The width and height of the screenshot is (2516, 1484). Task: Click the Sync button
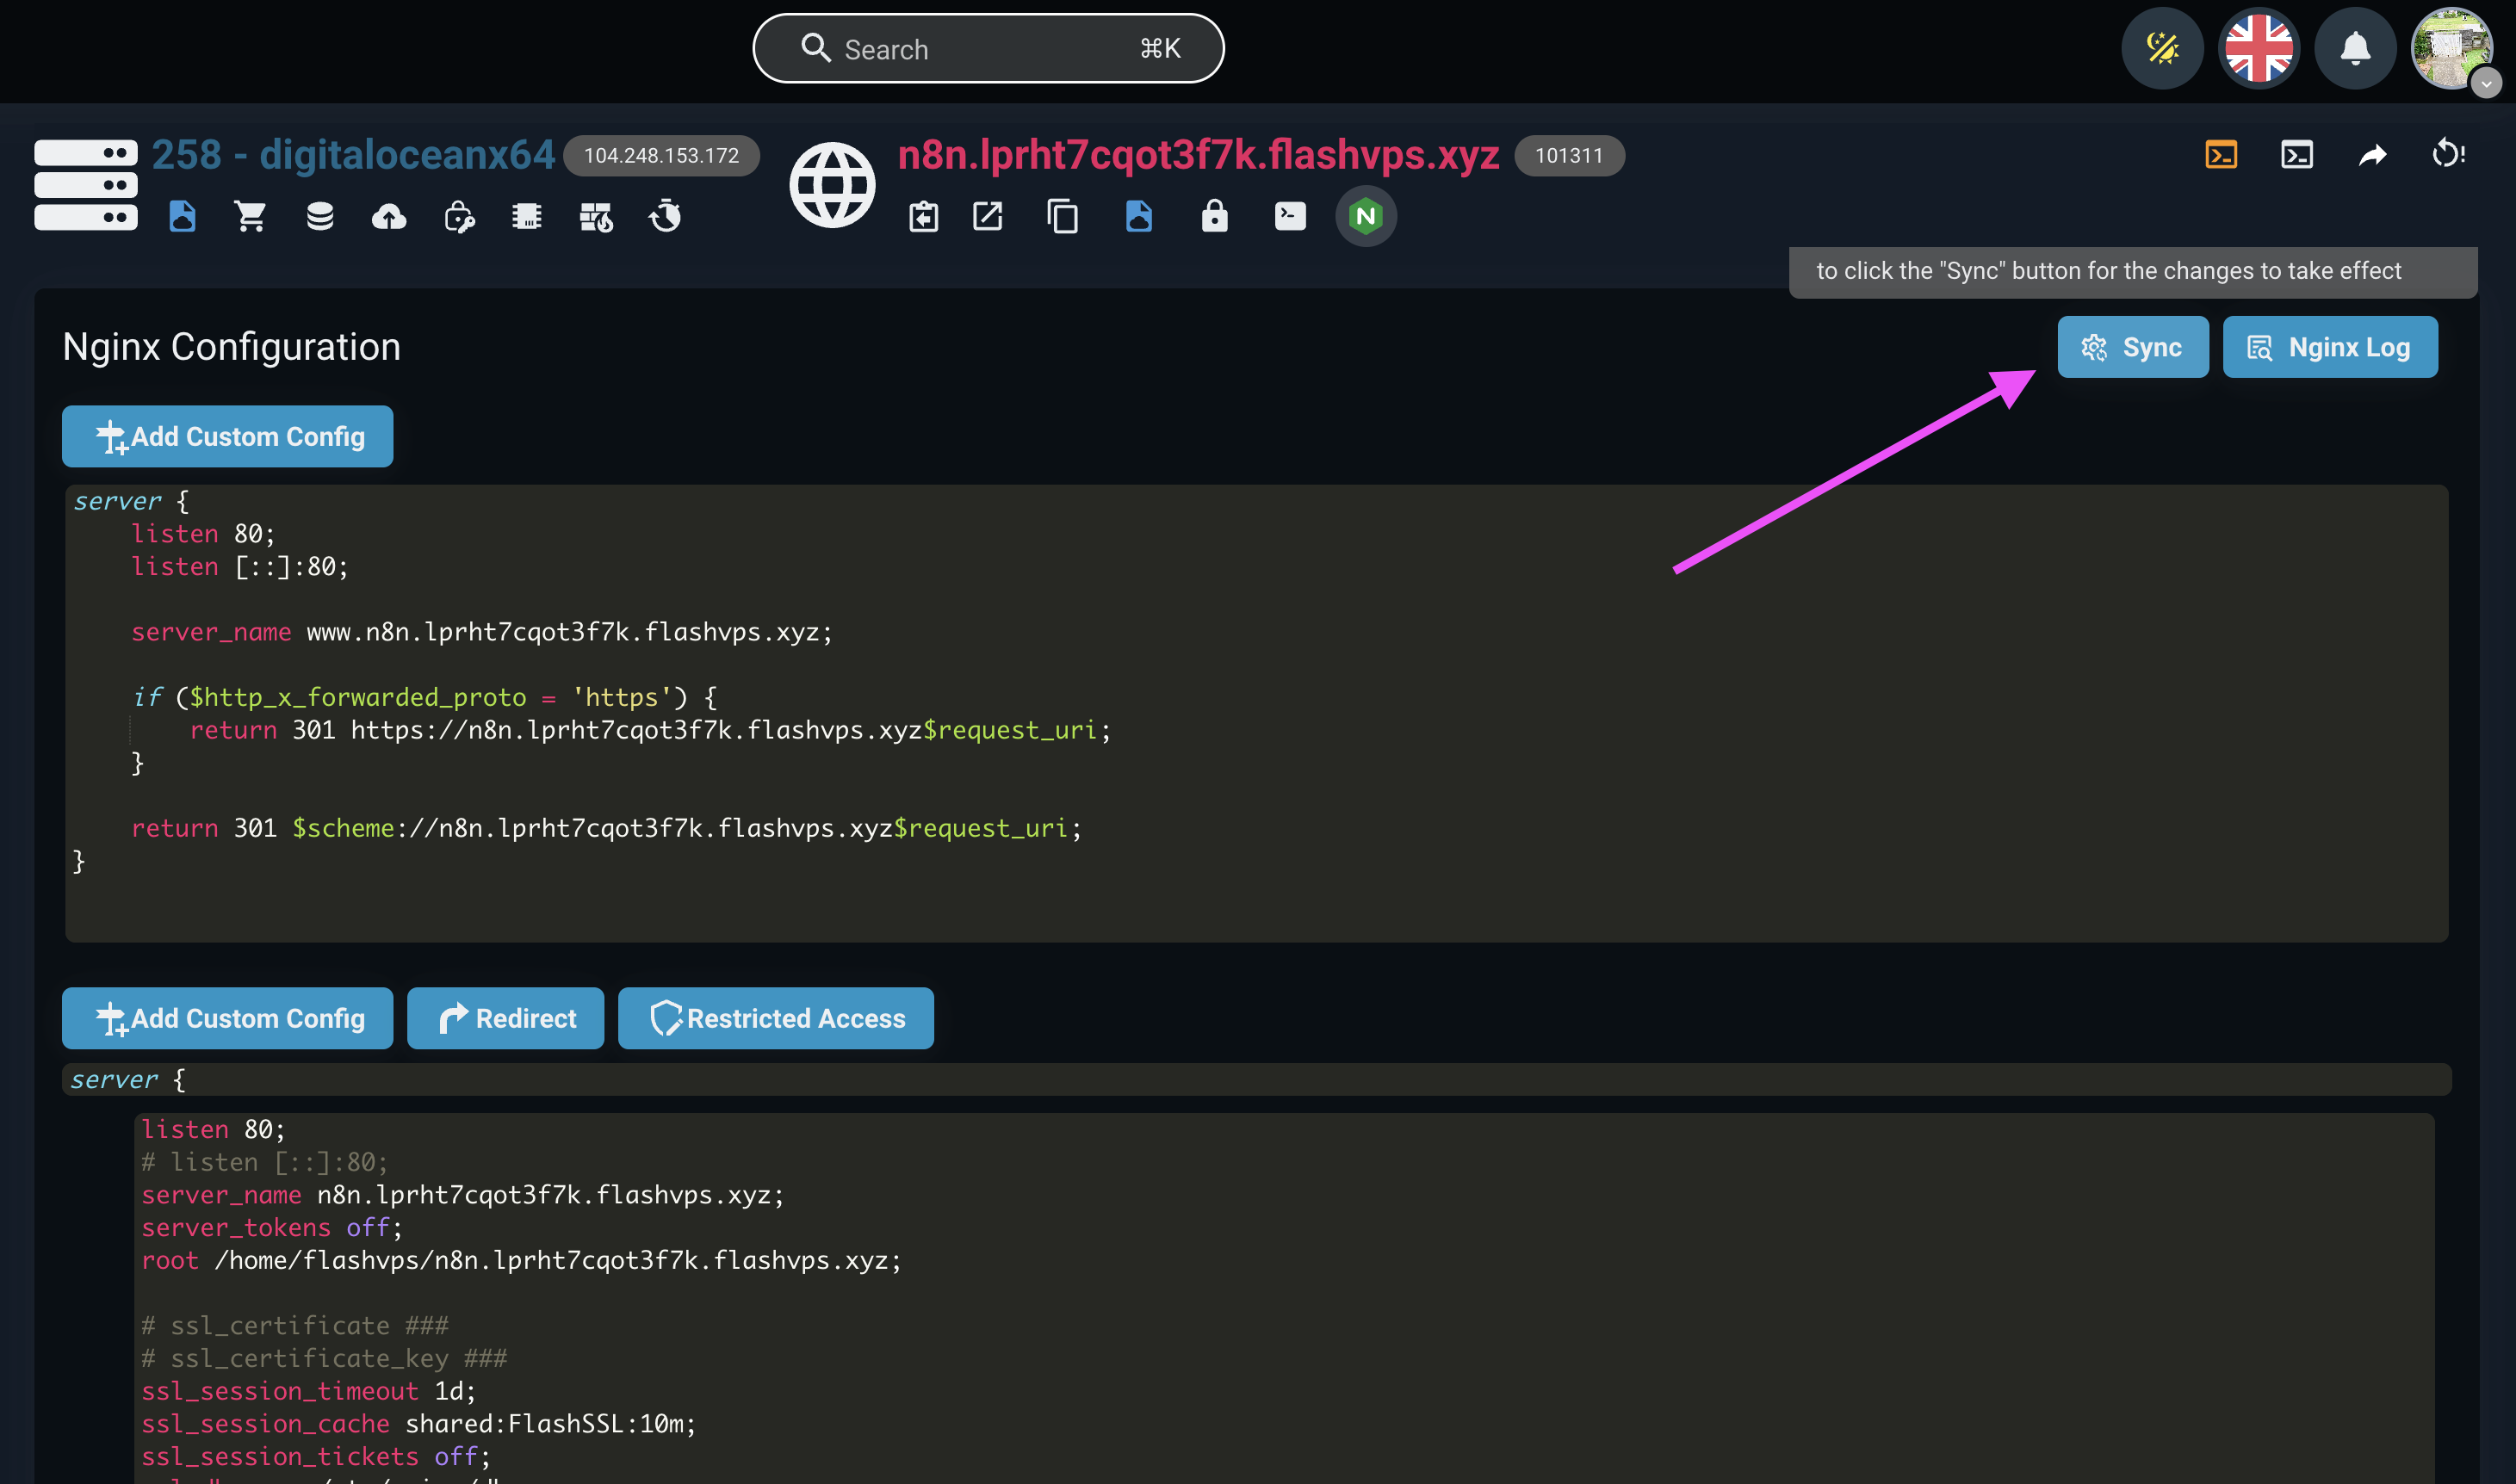click(2132, 347)
